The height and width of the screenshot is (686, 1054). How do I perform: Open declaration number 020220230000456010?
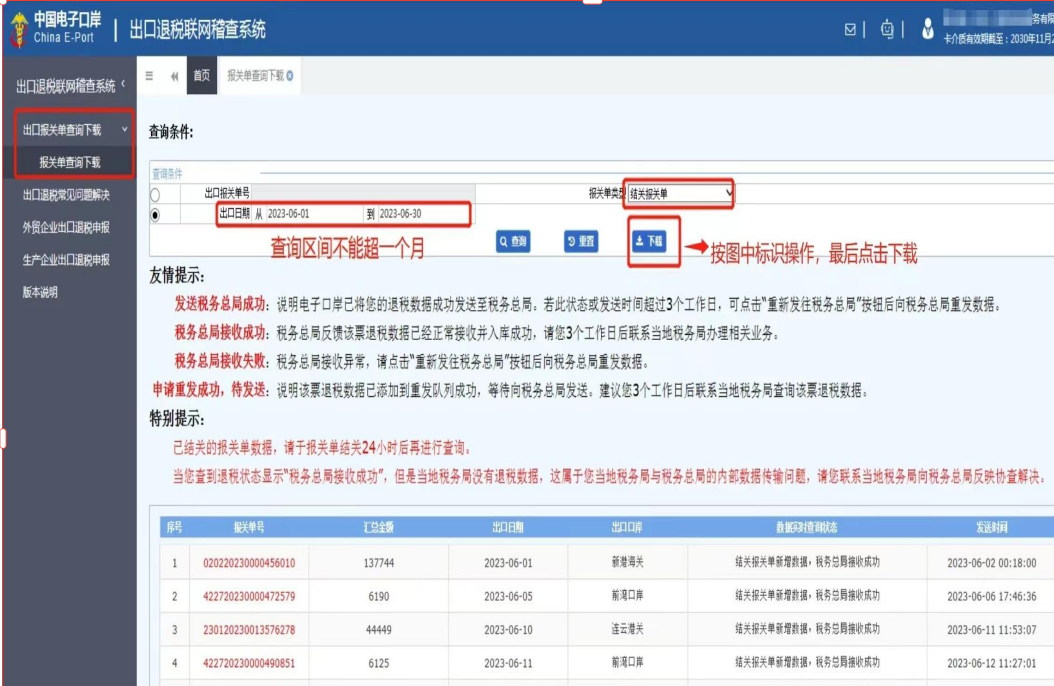[249, 563]
